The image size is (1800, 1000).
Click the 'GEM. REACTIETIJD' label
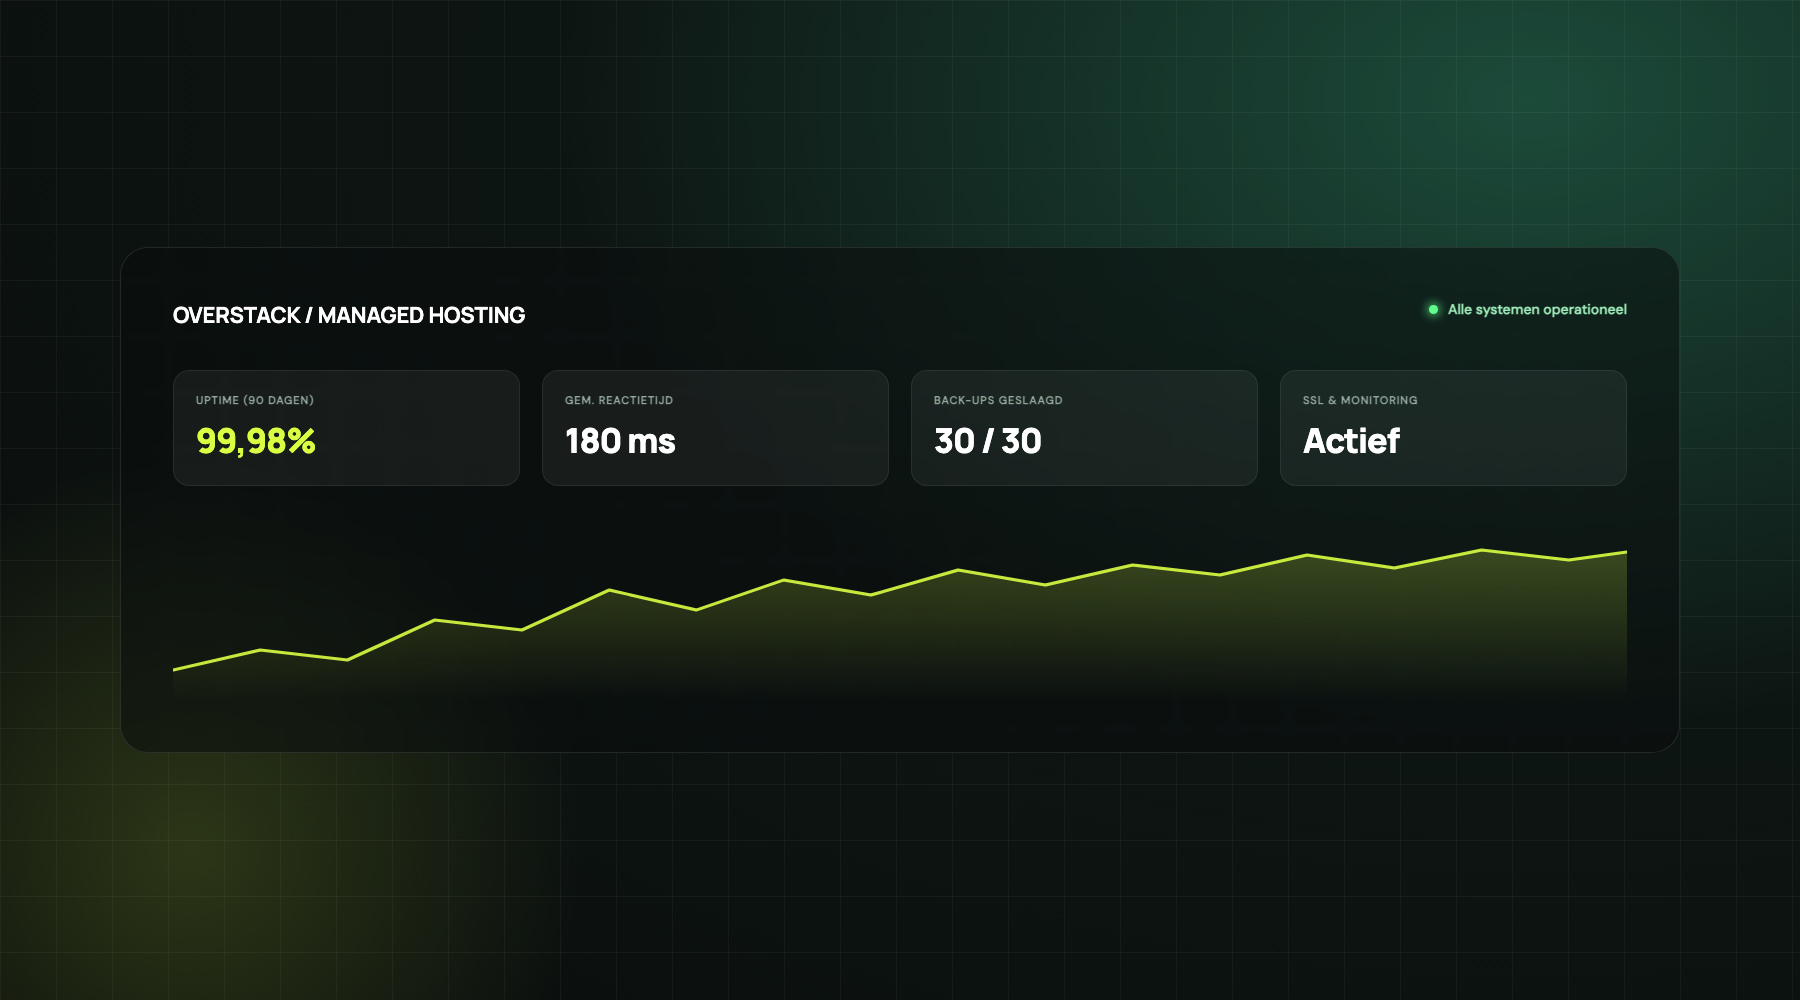point(619,400)
